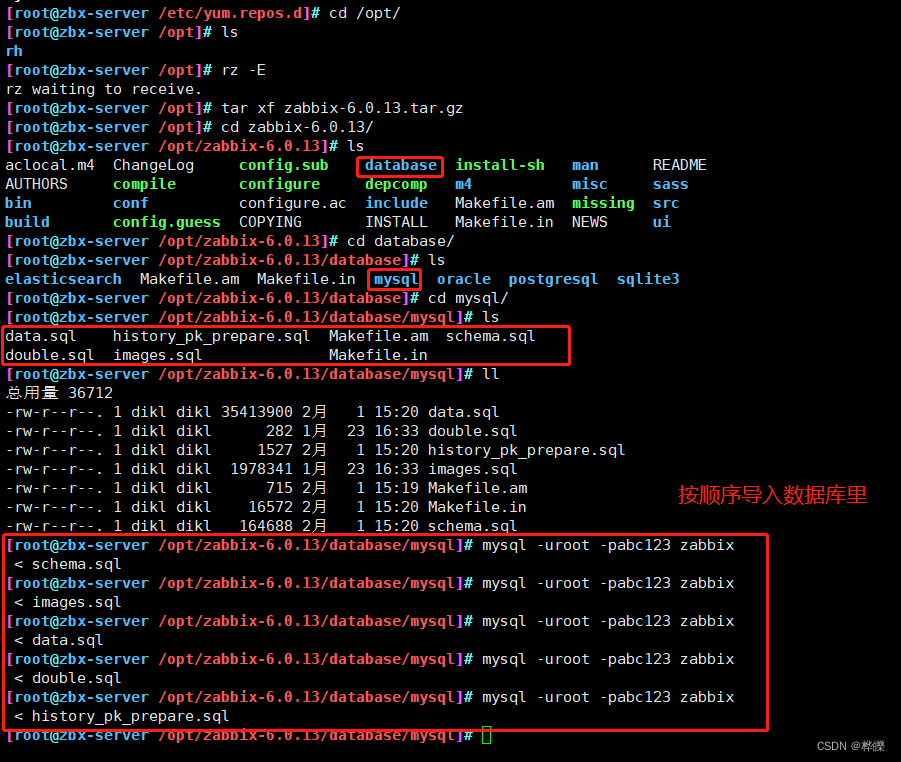Click the 'cd zabbix-6.0.13/' command

pos(297,128)
